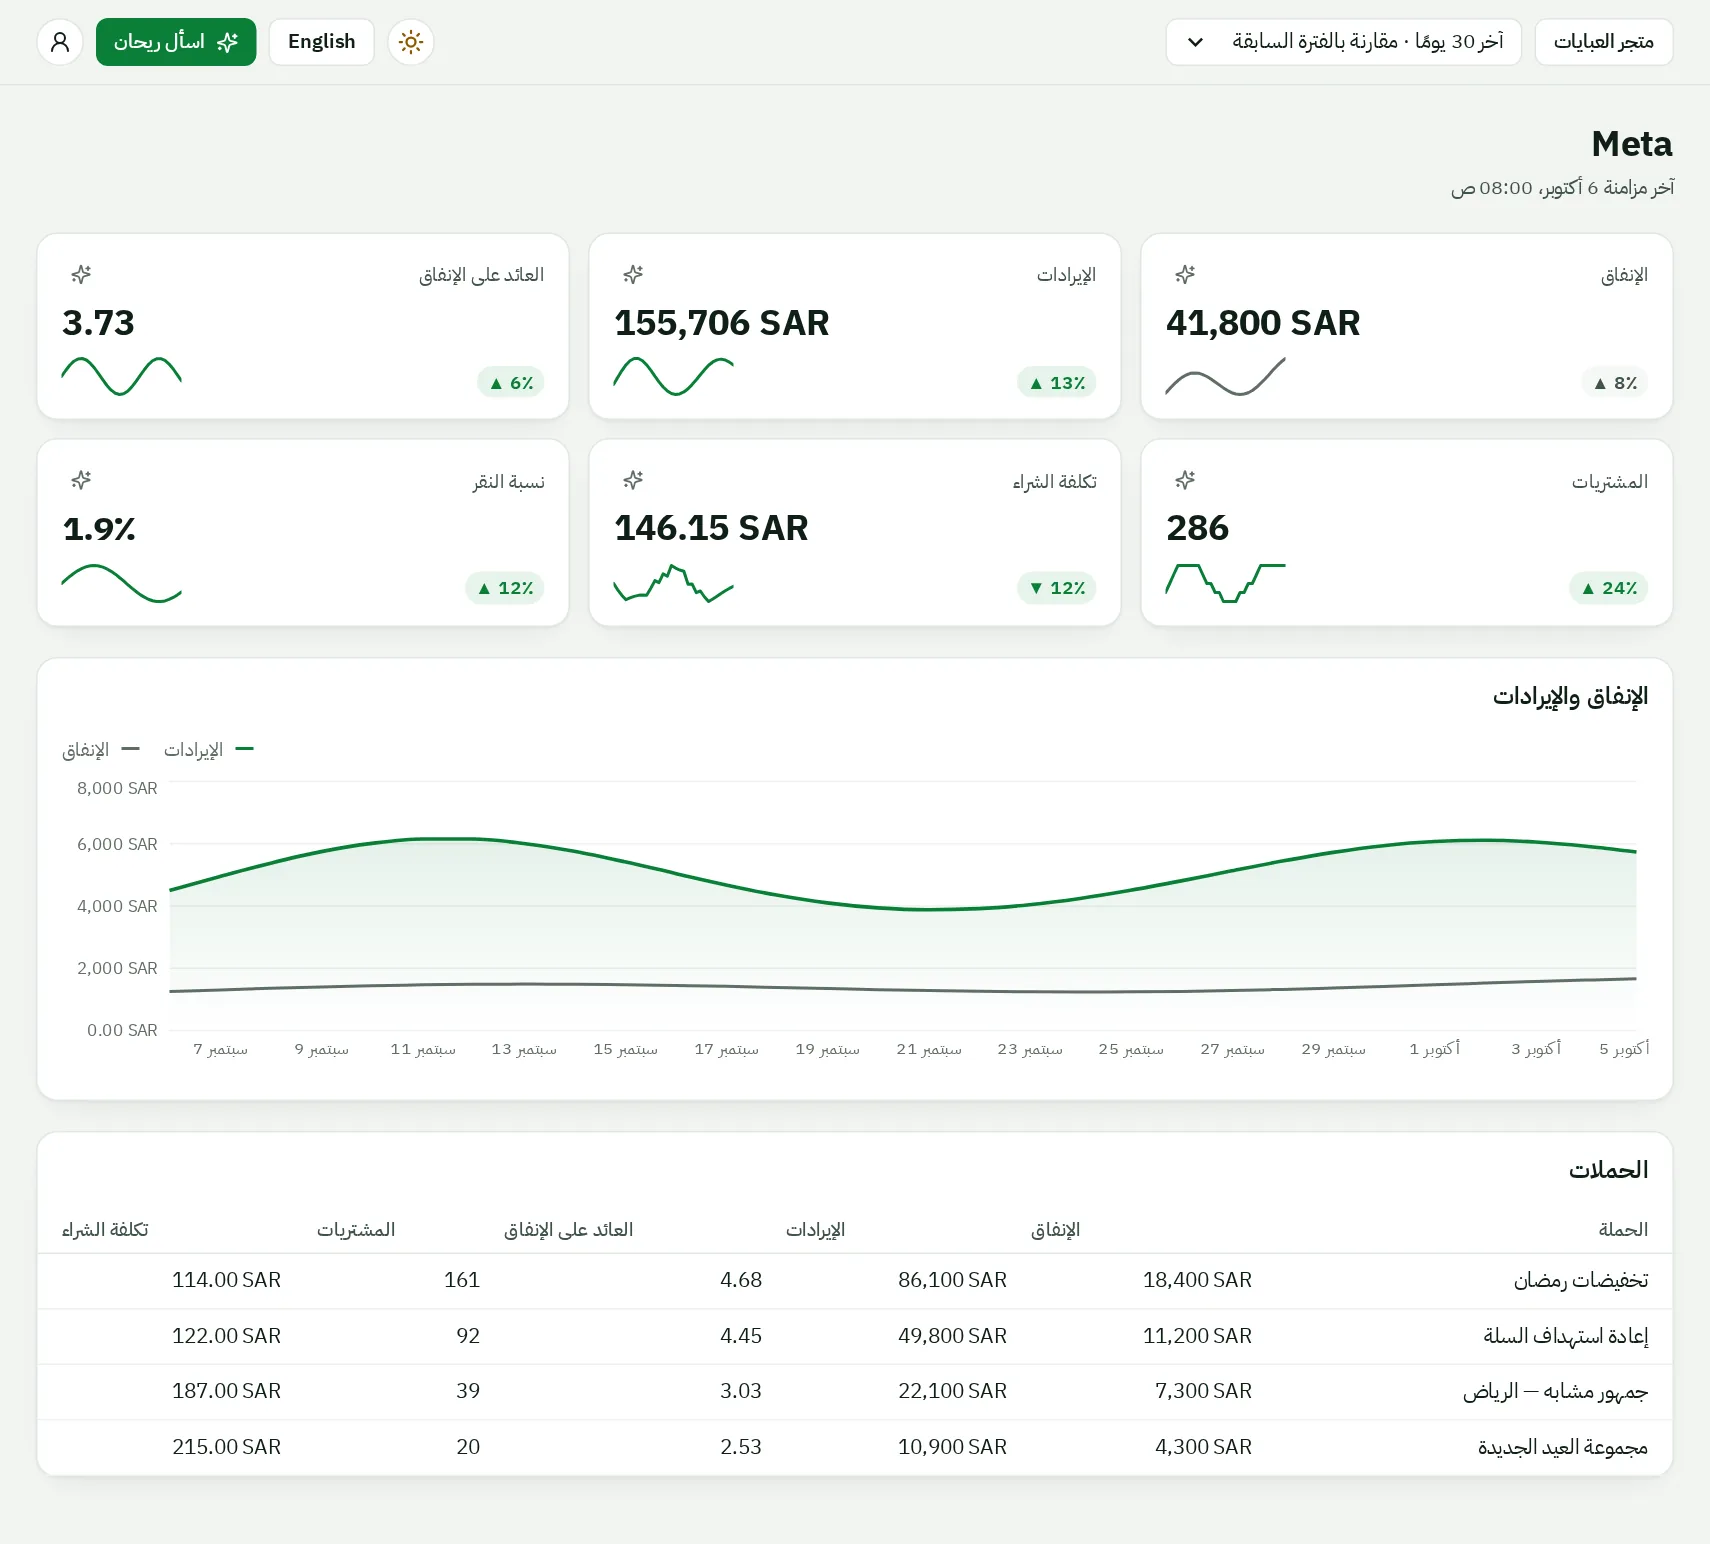
Task: Select the تخفيضات رمضان campaign row
Action: 855,1281
